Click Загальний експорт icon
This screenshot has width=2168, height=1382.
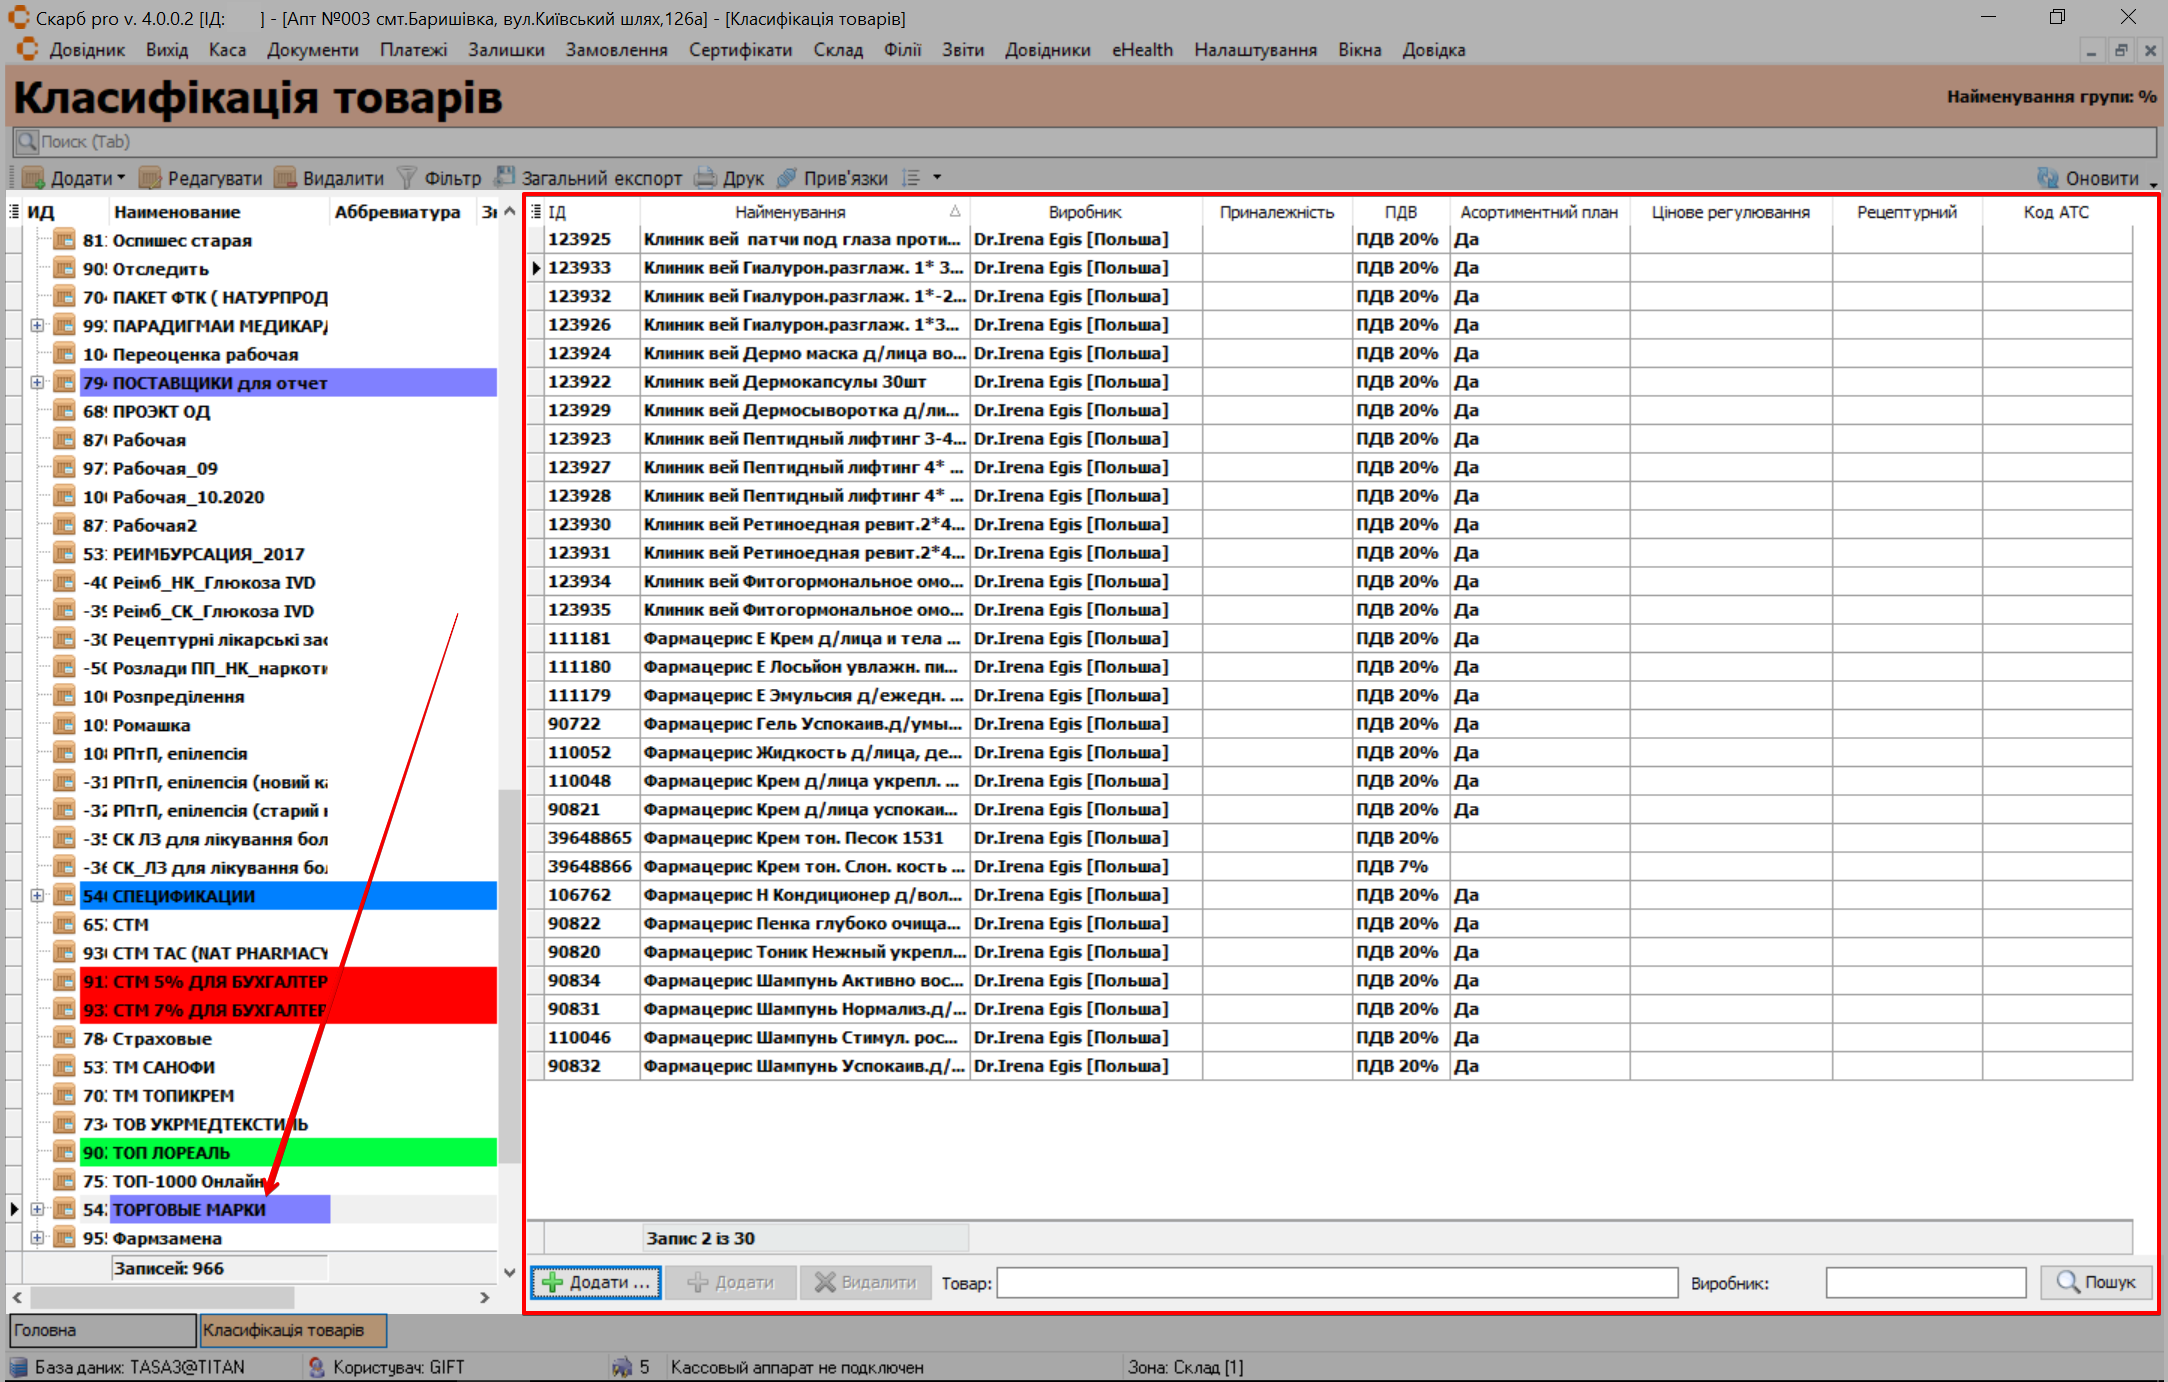coord(505,177)
